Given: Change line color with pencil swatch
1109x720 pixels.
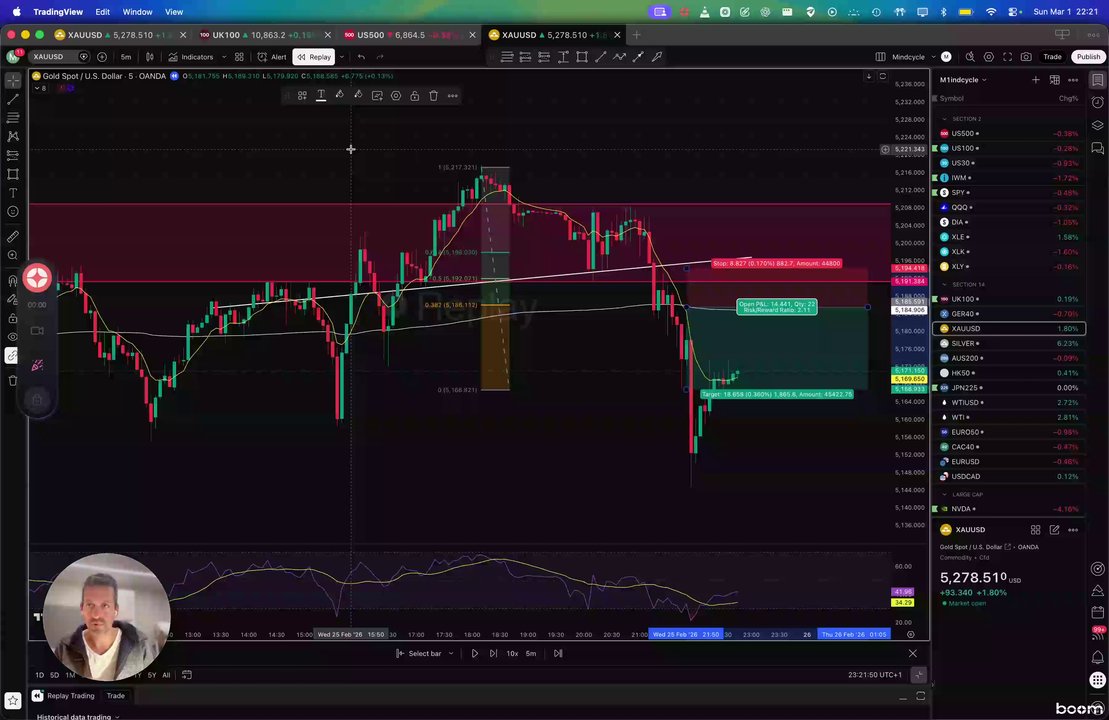Looking at the screenshot, I should click(x=339, y=95).
